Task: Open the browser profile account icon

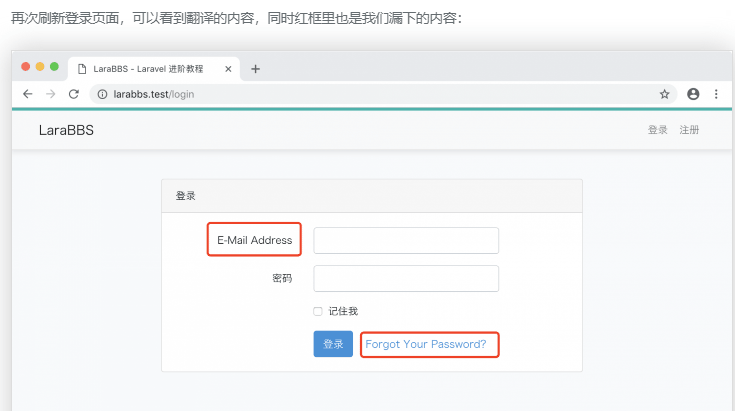Action: click(693, 94)
